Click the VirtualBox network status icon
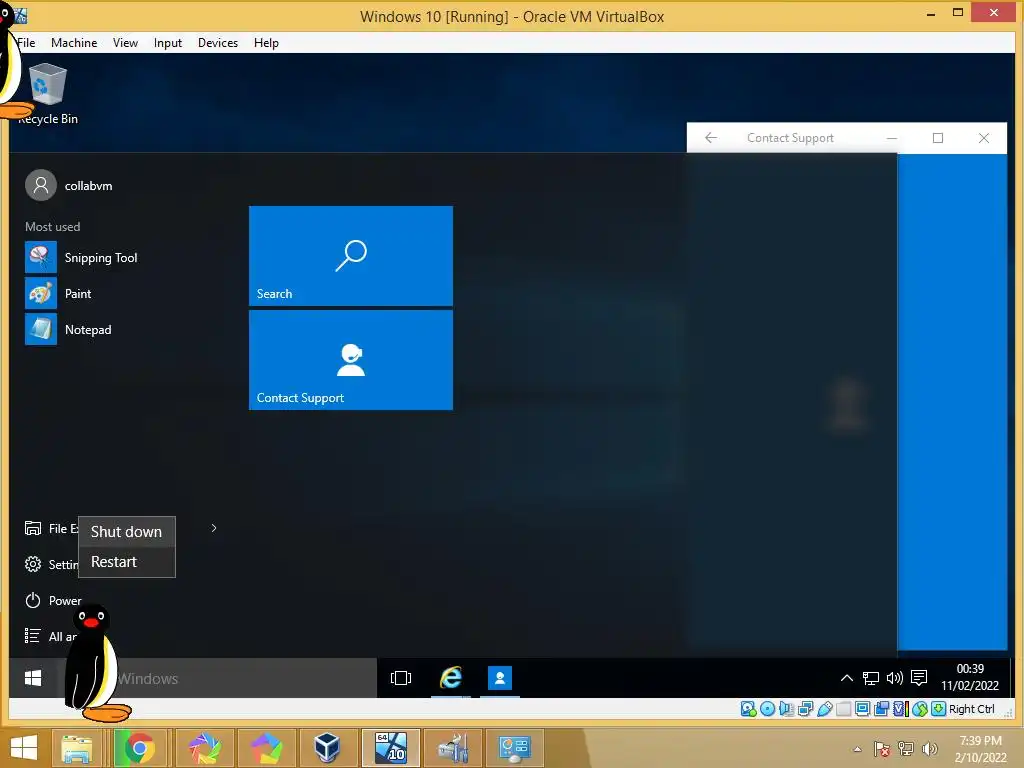The height and width of the screenshot is (768, 1024). [805, 709]
